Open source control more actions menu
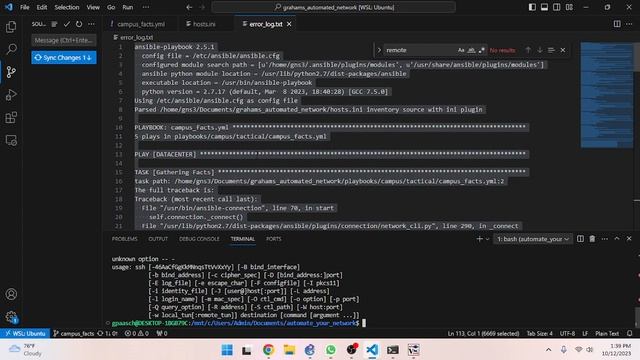The image size is (640, 360). [91, 24]
